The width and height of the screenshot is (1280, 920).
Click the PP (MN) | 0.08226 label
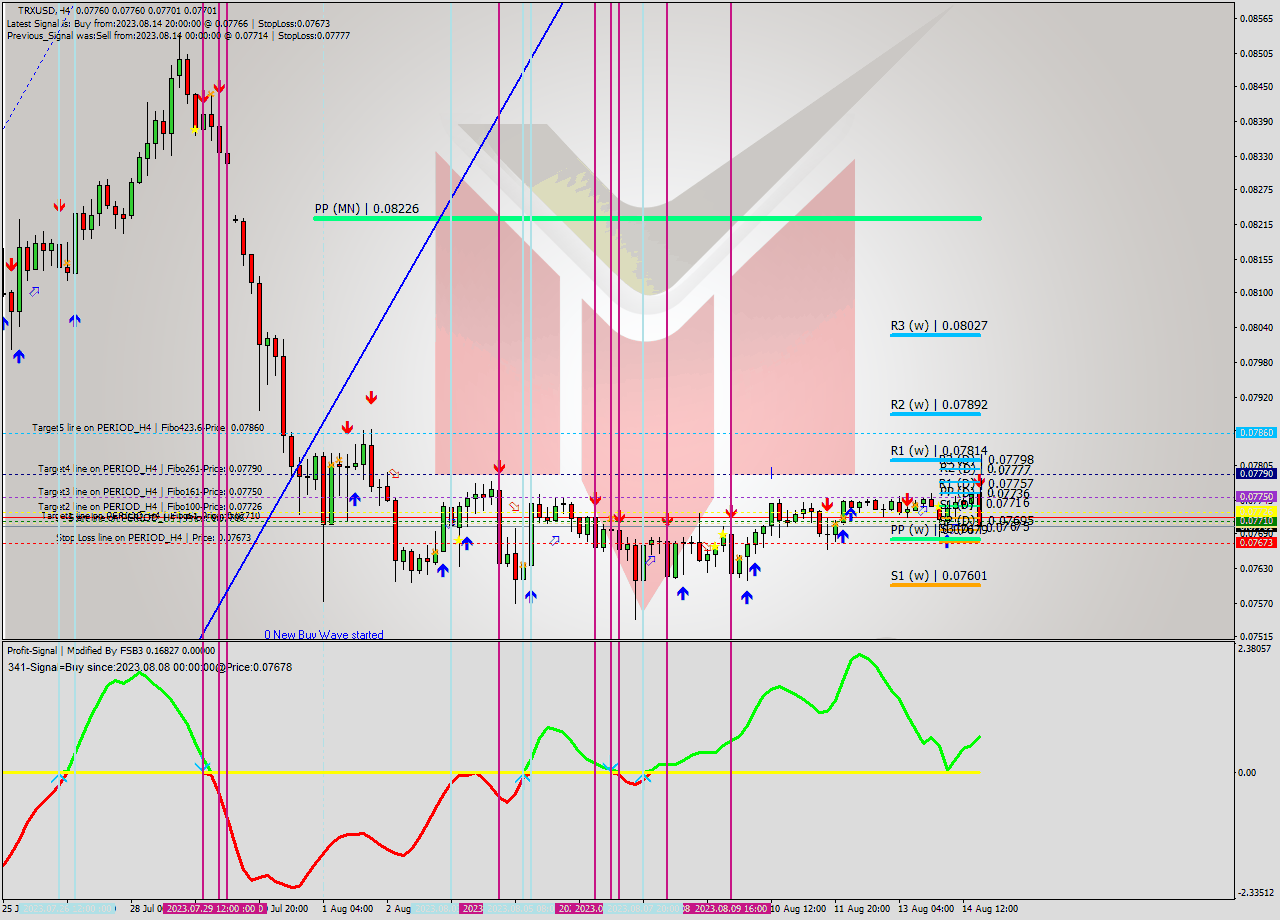pos(366,209)
